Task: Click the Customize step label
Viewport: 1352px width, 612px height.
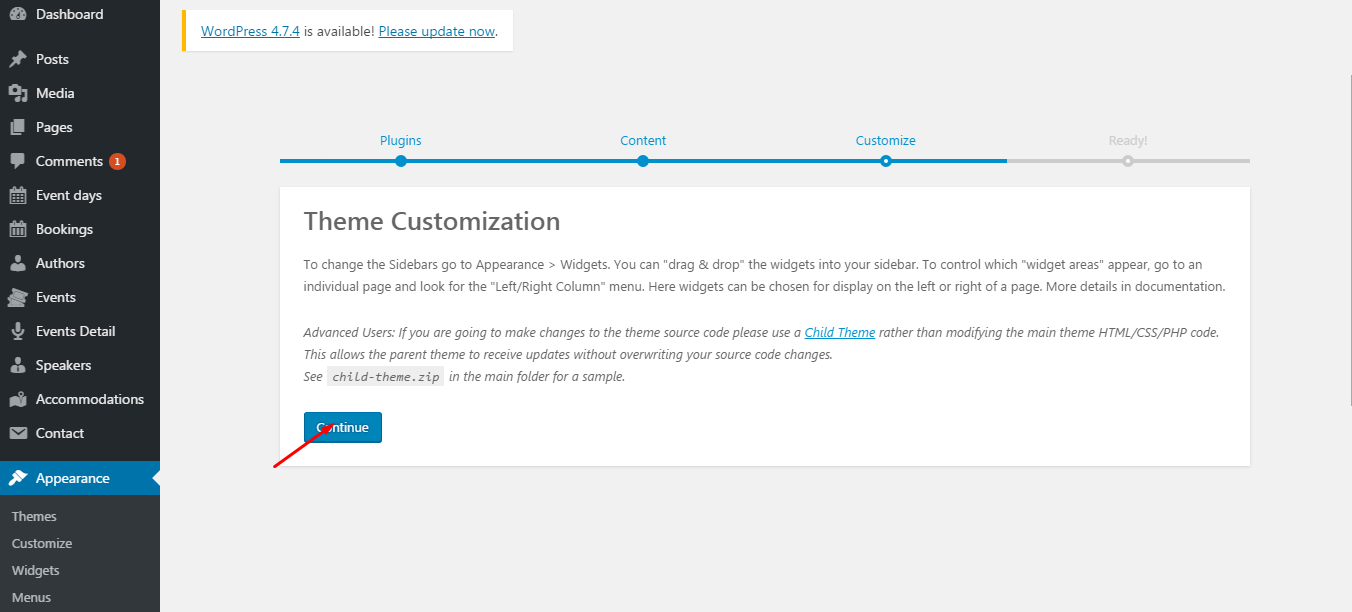Action: coord(886,141)
